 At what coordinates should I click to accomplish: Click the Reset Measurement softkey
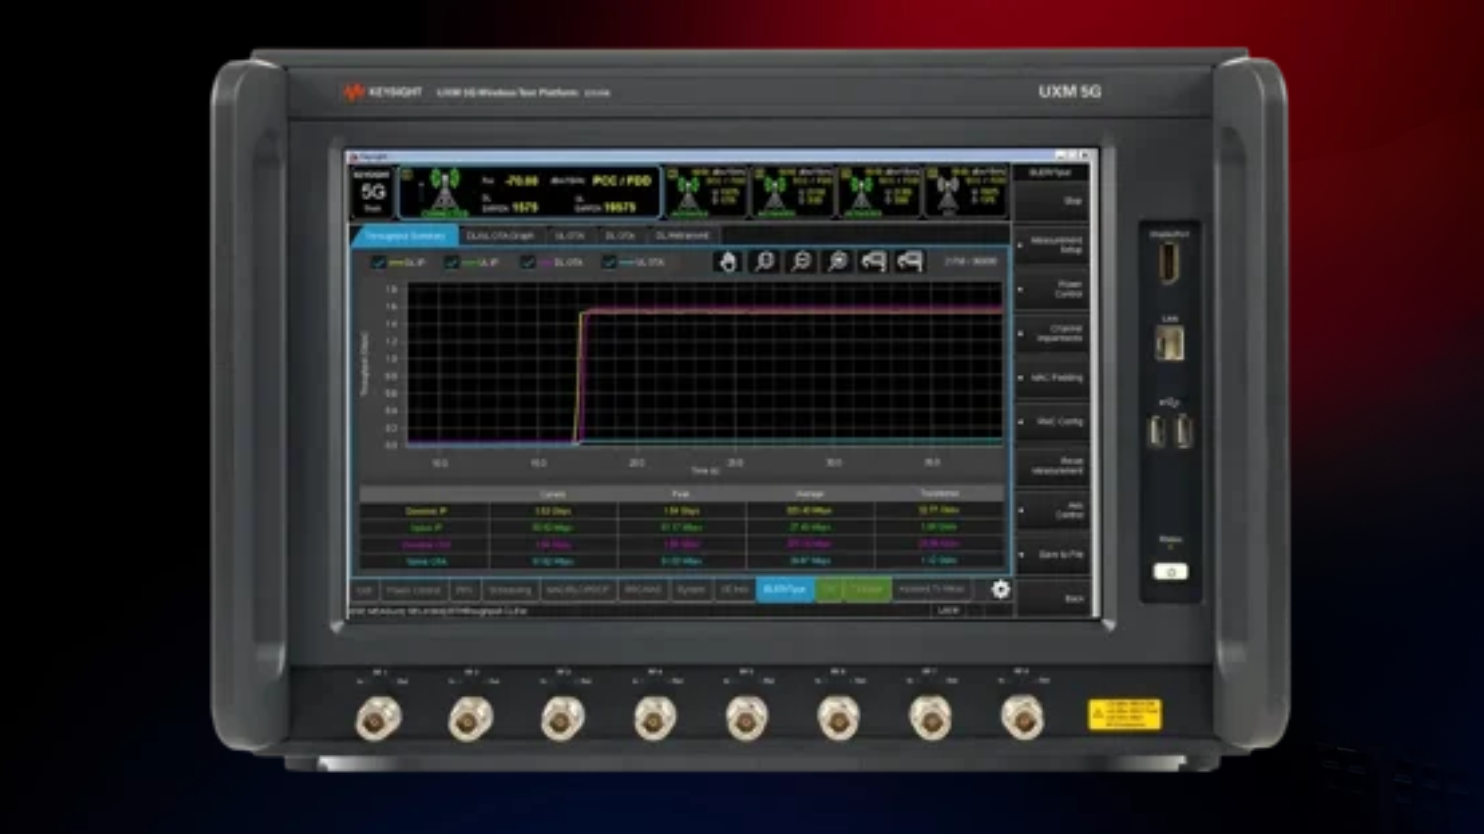pyautogui.click(x=1053, y=466)
